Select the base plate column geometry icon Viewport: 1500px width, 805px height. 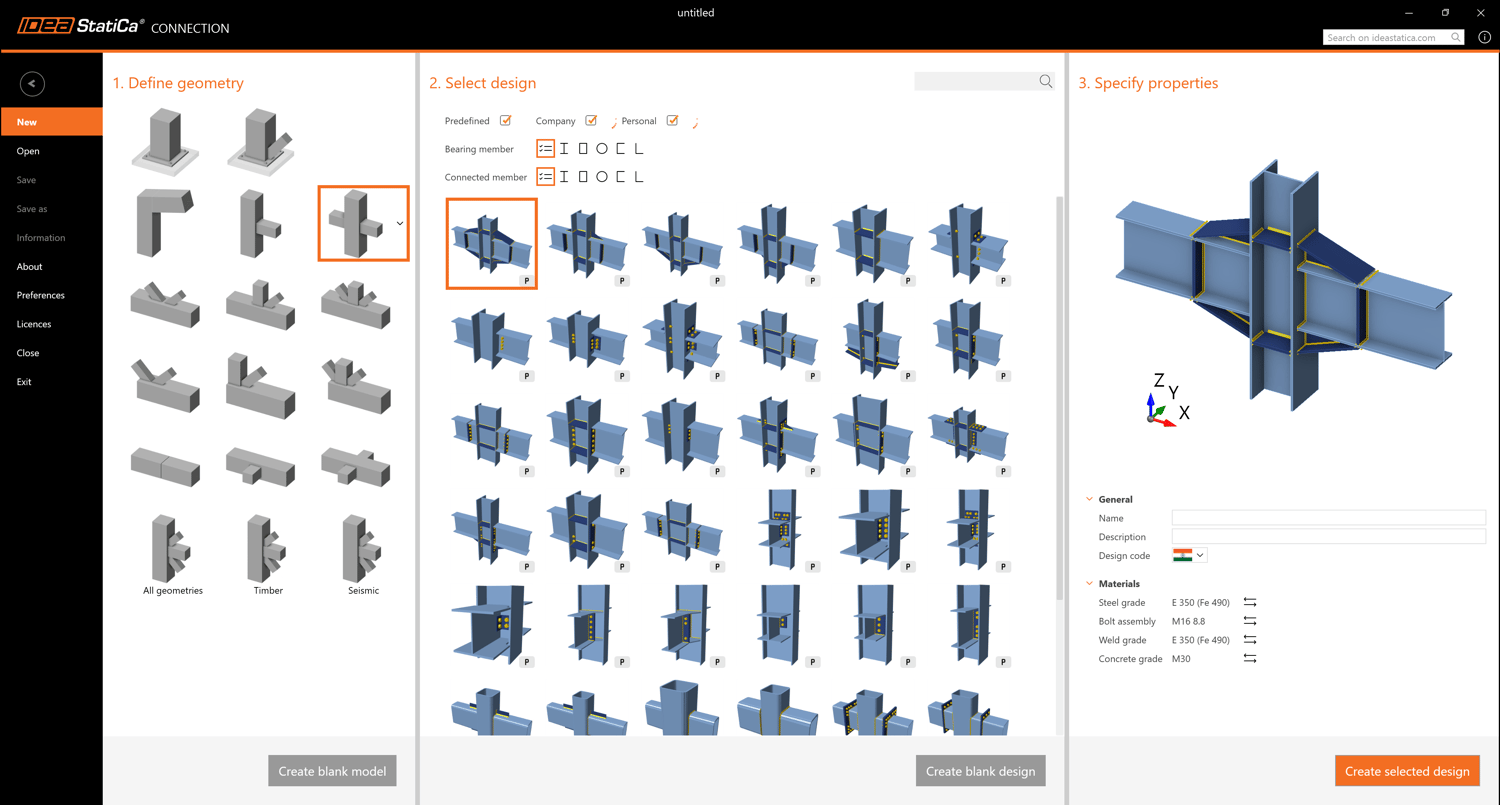pos(165,142)
